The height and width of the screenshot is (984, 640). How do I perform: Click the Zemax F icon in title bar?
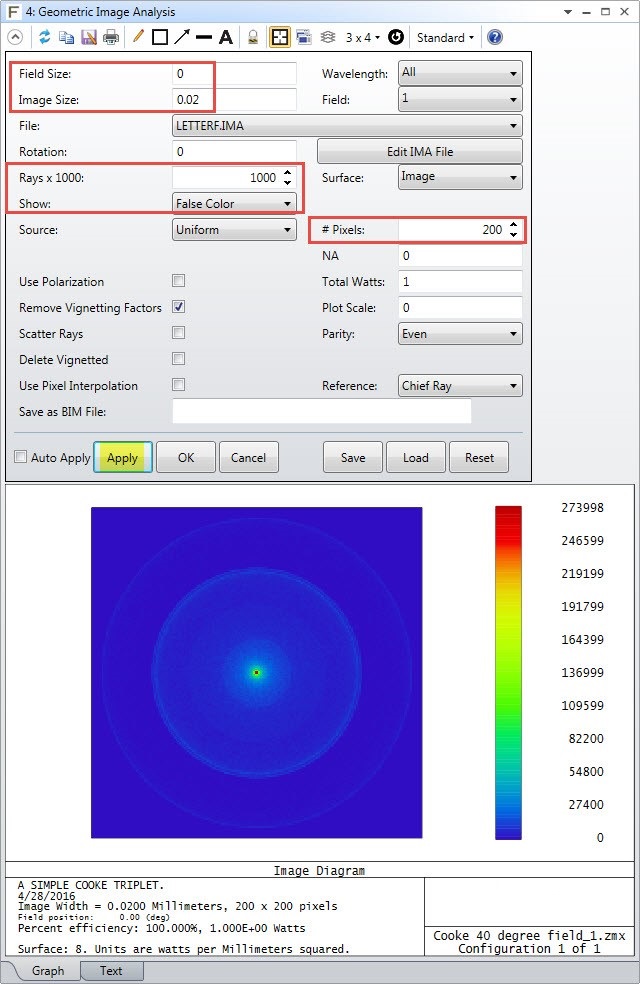click(x=13, y=12)
